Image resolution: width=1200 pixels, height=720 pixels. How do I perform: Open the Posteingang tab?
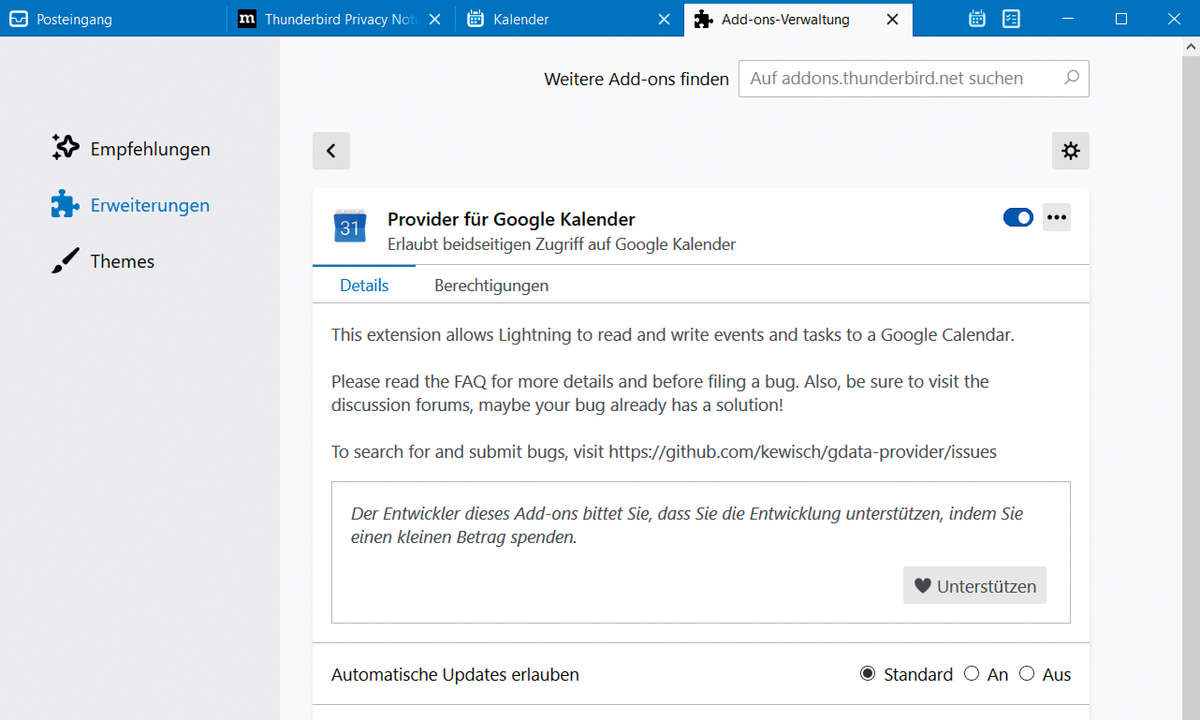pos(113,19)
